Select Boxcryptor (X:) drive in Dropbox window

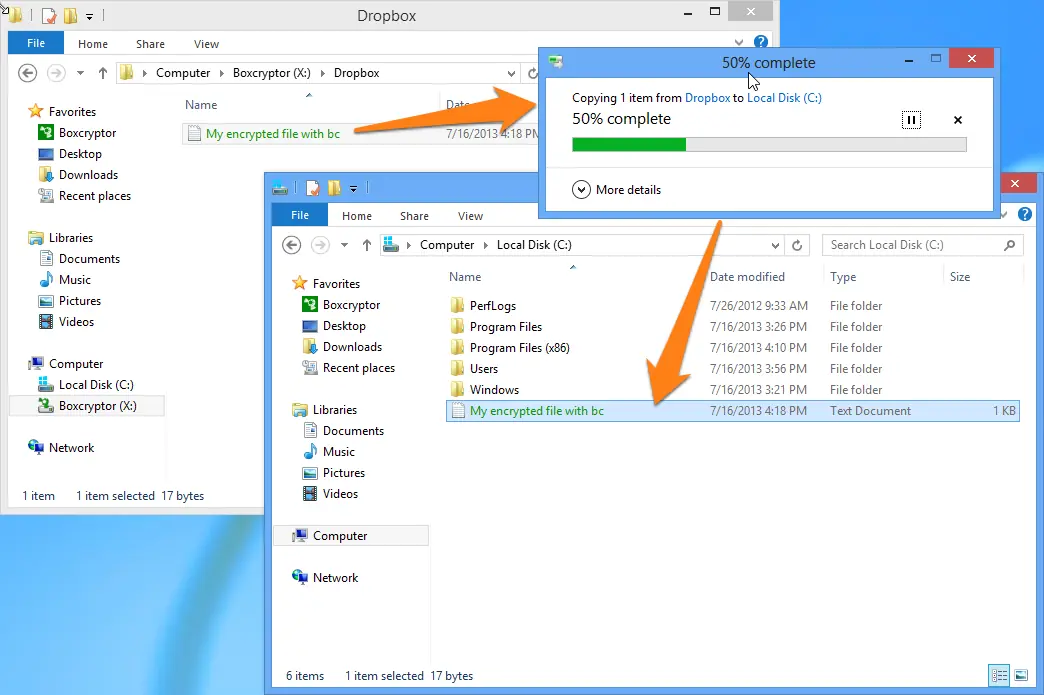[x=87, y=406]
